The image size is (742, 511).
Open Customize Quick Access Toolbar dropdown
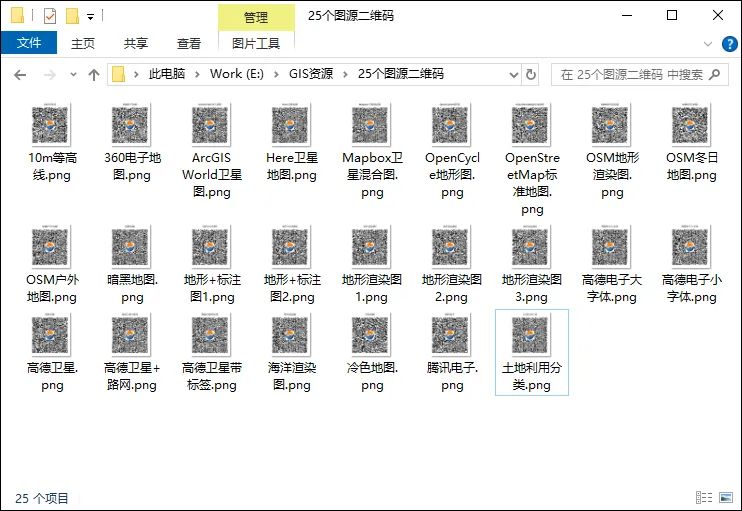90,17
